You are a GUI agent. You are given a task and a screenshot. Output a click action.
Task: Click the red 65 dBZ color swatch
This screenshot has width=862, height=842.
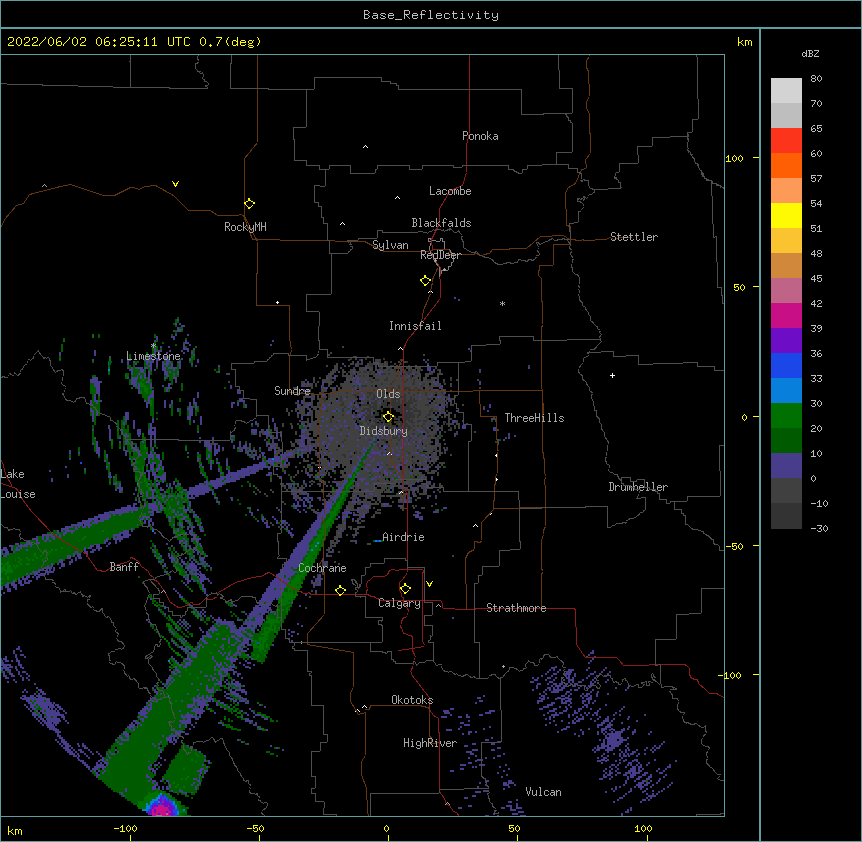pyautogui.click(x=786, y=141)
